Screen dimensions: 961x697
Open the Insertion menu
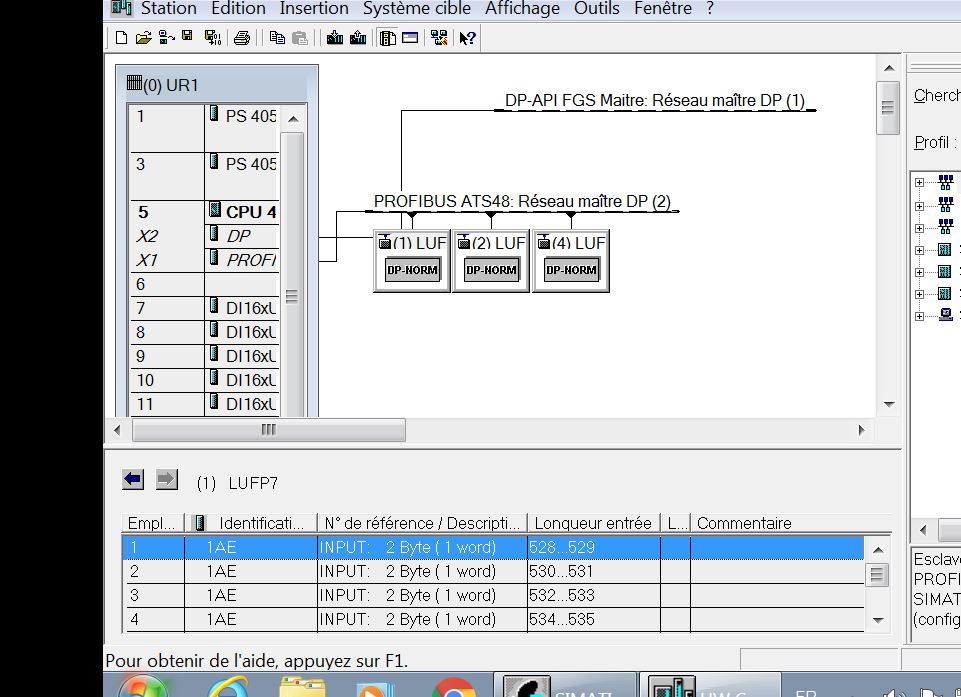314,9
